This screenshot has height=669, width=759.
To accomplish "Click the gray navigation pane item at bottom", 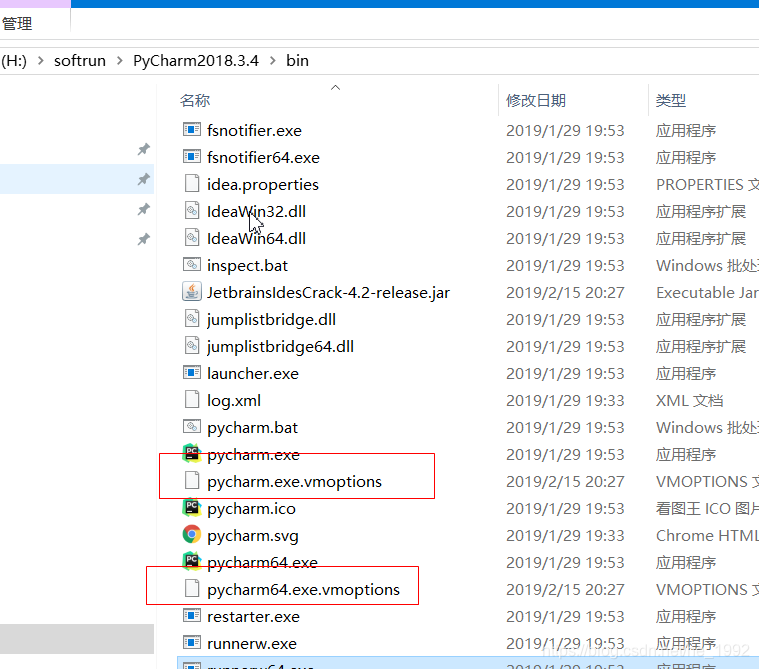I will (77, 639).
